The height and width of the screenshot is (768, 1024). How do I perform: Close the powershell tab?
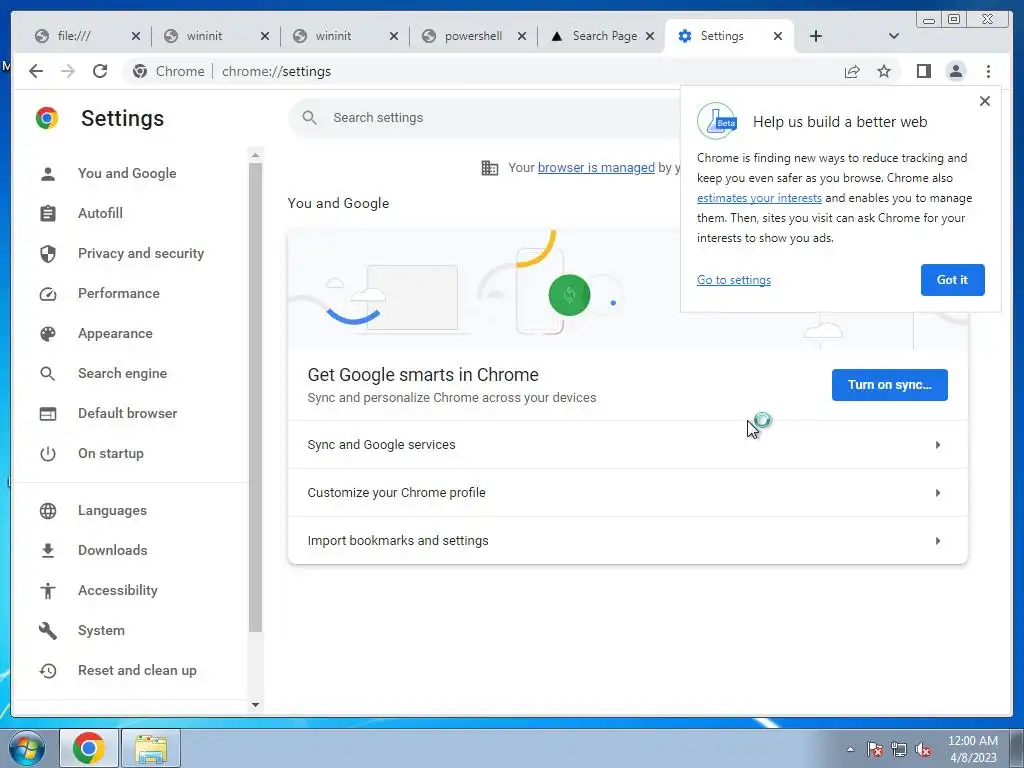pyautogui.click(x=522, y=36)
